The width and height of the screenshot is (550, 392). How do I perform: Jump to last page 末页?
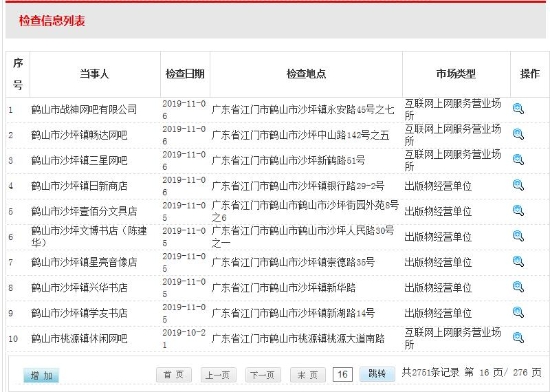[x=308, y=375]
